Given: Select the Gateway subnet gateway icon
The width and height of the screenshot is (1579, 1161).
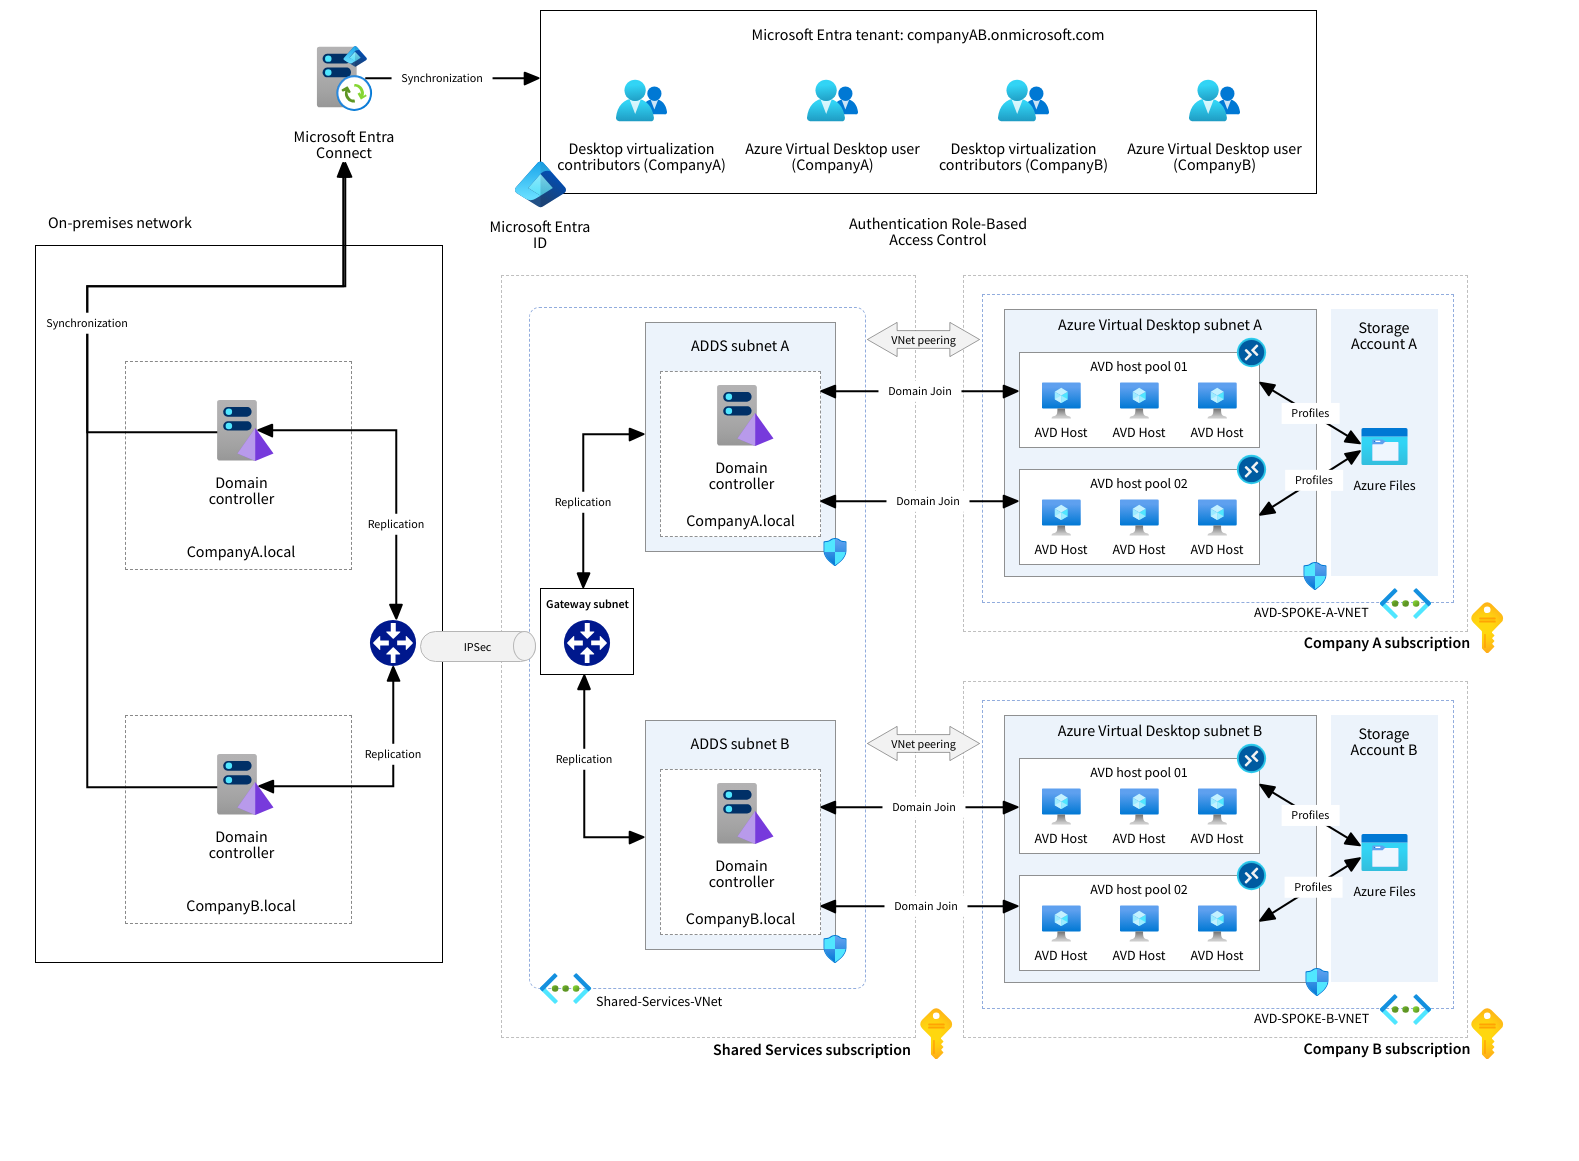Looking at the screenshot, I should coord(587,643).
